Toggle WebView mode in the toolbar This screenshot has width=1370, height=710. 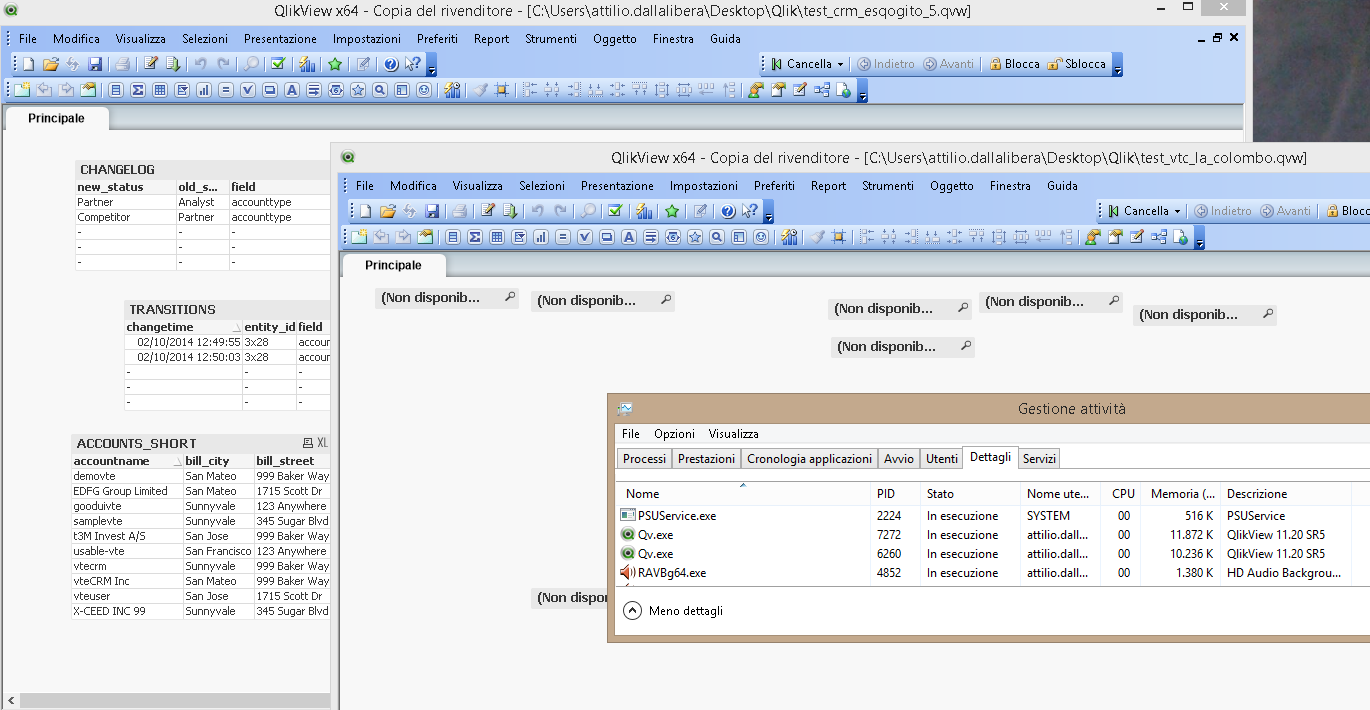pos(845,89)
